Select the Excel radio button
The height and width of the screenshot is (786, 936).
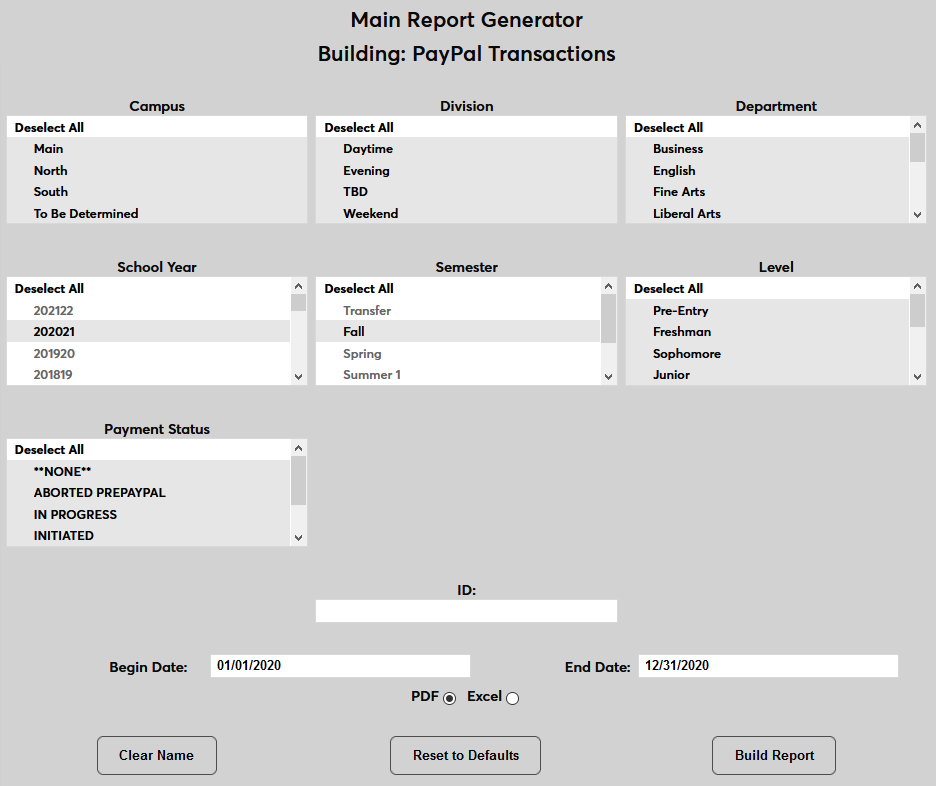(512, 698)
